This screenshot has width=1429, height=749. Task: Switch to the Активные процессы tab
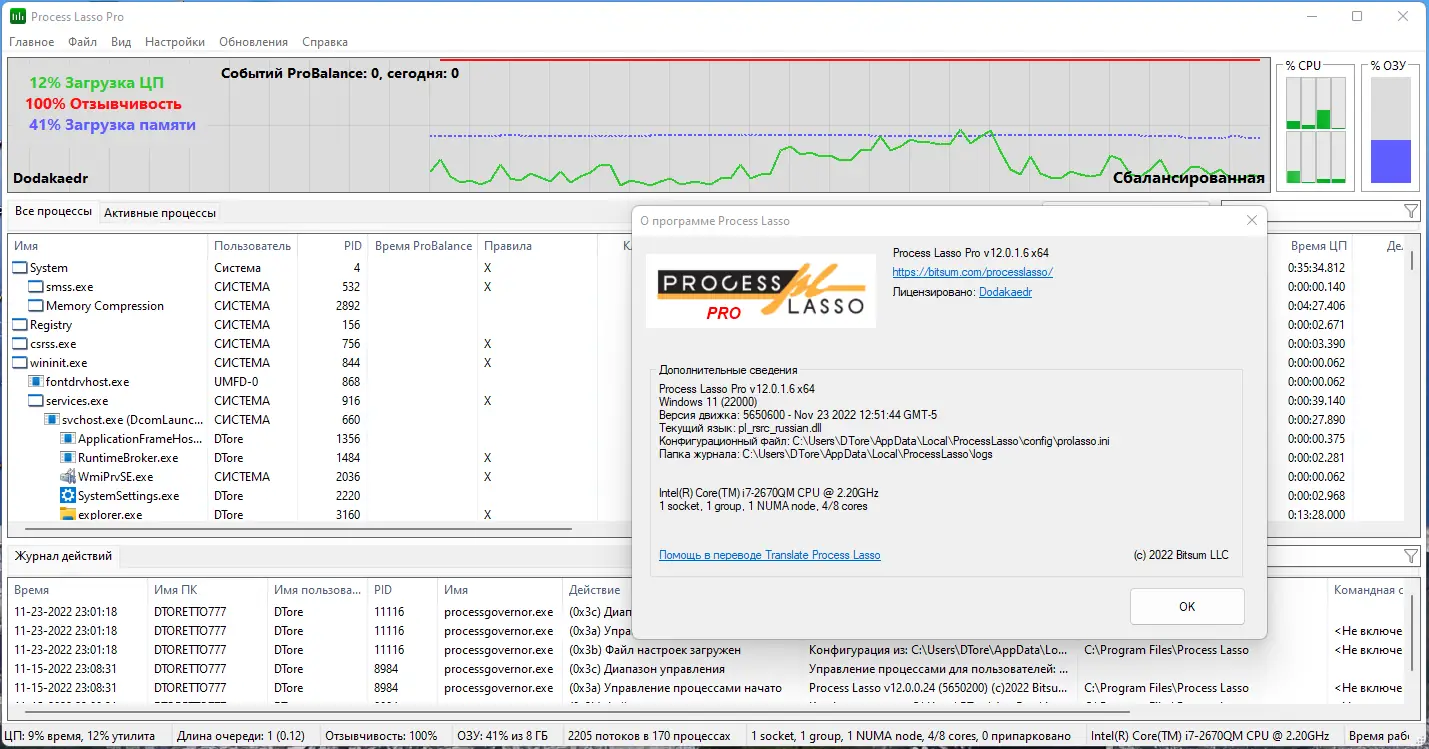[x=160, y=213]
